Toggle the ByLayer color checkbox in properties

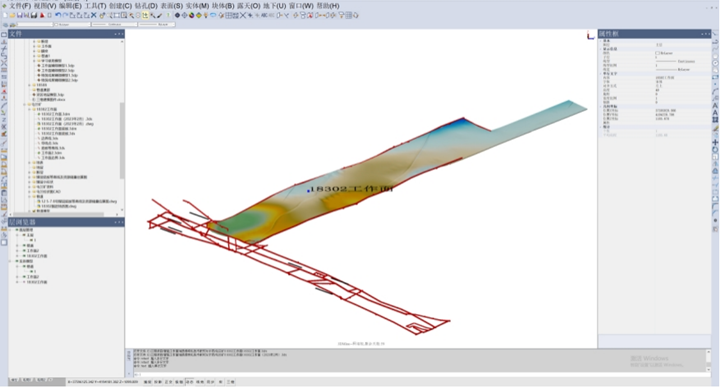pos(657,53)
